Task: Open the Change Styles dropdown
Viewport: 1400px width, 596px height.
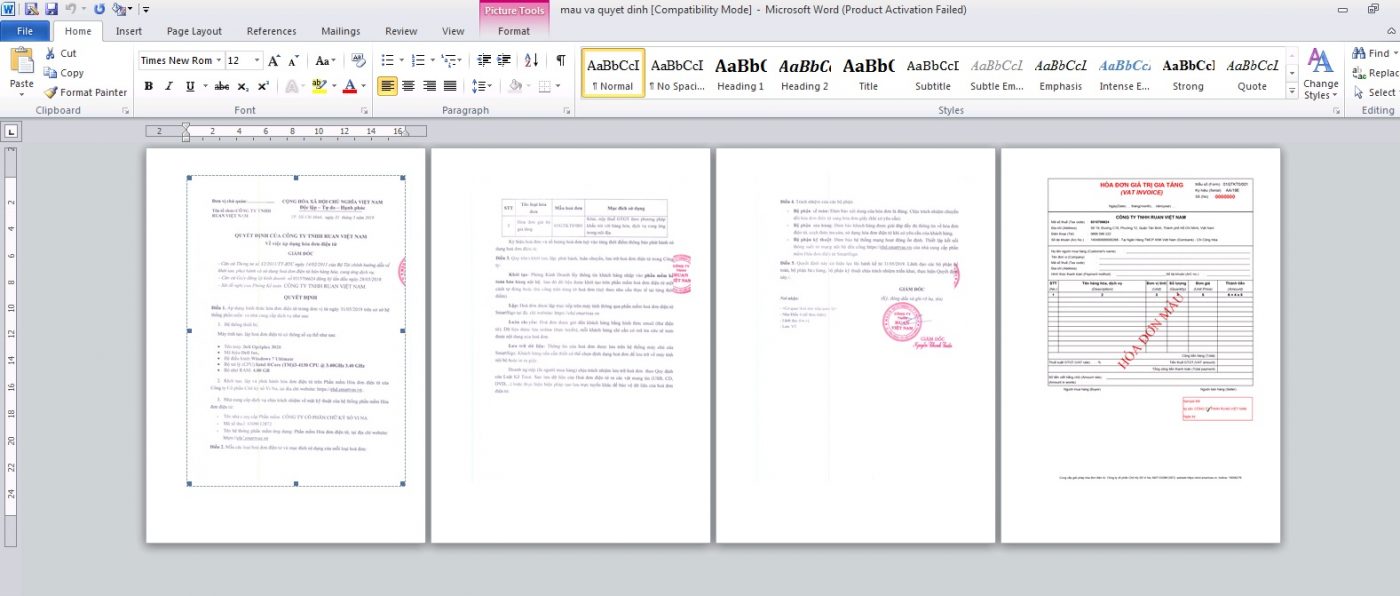Action: click(x=1321, y=75)
